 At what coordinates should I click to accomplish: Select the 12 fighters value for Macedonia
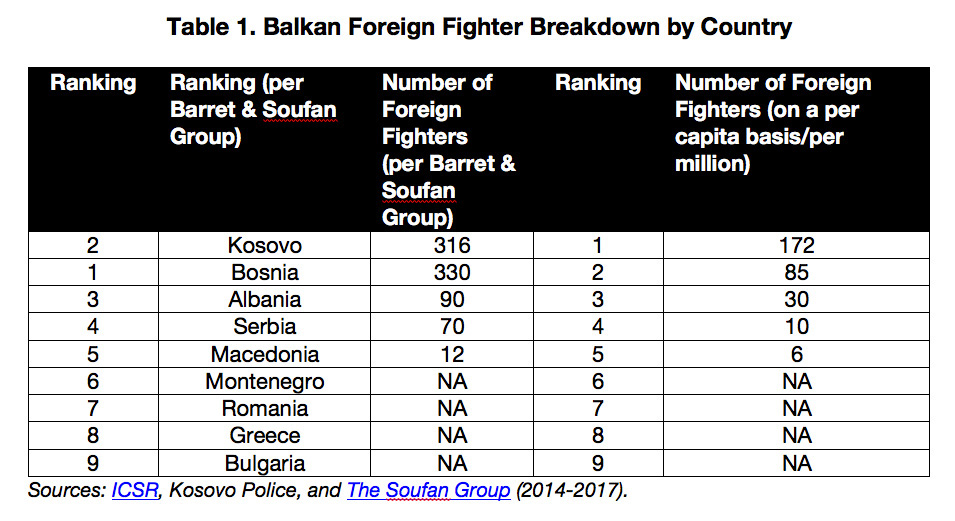[452, 354]
